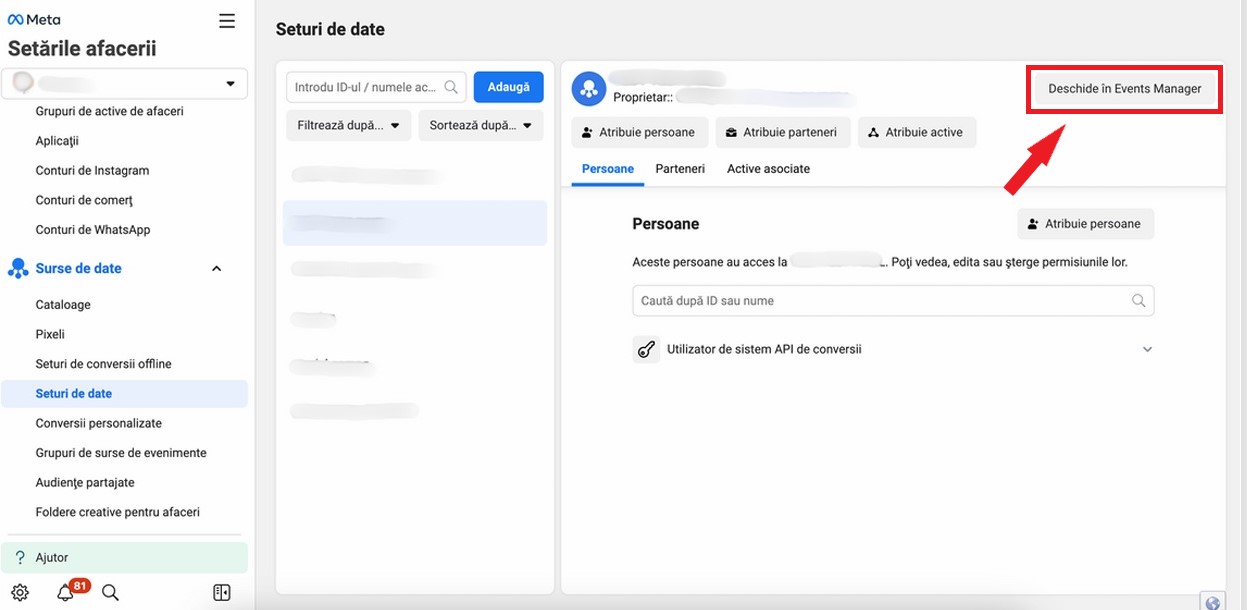Open the Filtrează după dropdown
The image size is (1247, 610).
[x=348, y=126]
